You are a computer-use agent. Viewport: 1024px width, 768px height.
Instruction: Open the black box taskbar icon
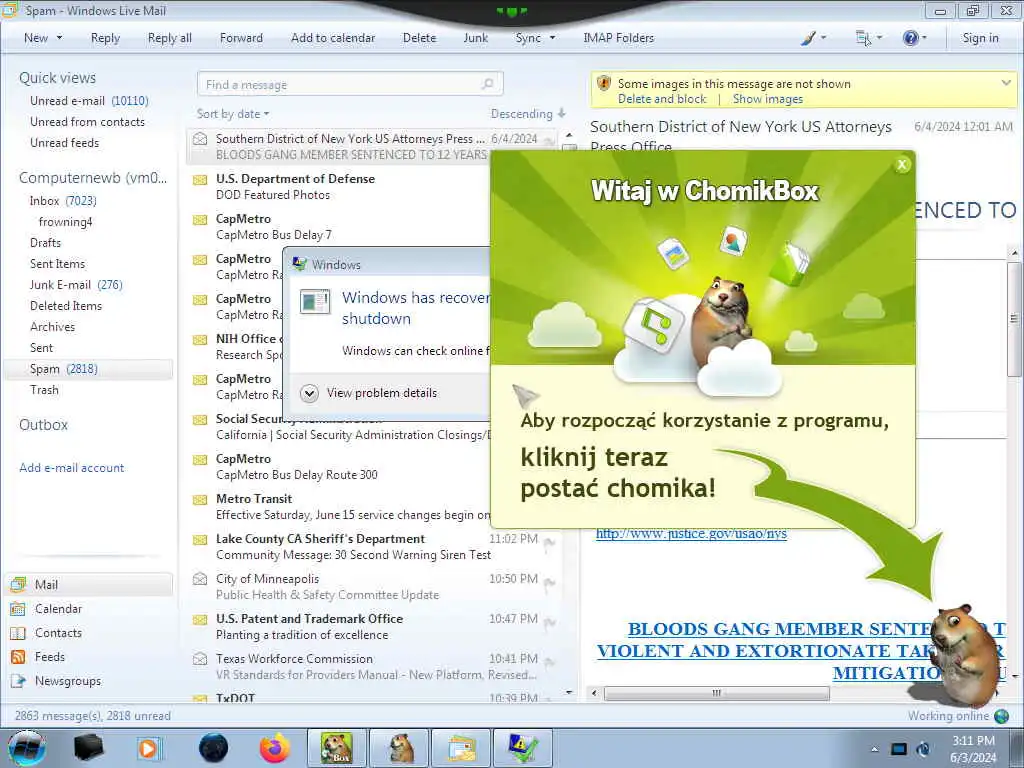(88, 748)
